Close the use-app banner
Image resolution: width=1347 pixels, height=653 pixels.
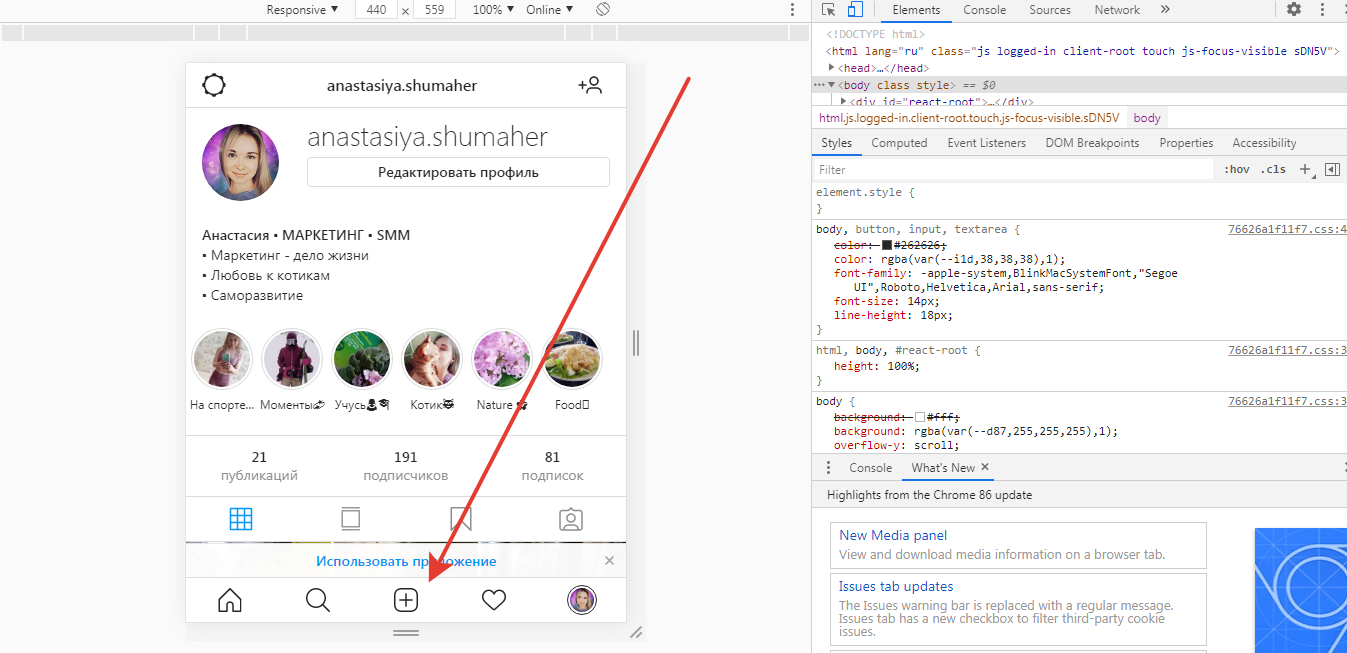(610, 560)
